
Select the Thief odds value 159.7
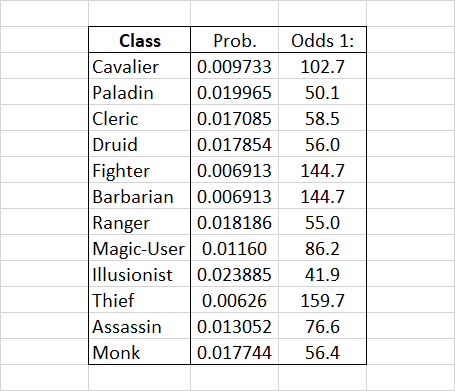322,300
